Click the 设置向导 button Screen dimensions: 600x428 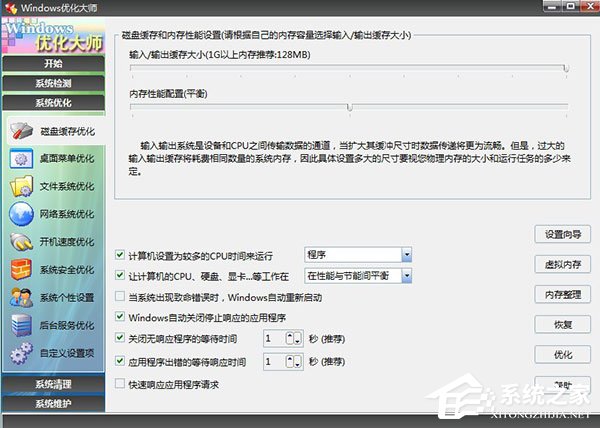click(x=561, y=234)
